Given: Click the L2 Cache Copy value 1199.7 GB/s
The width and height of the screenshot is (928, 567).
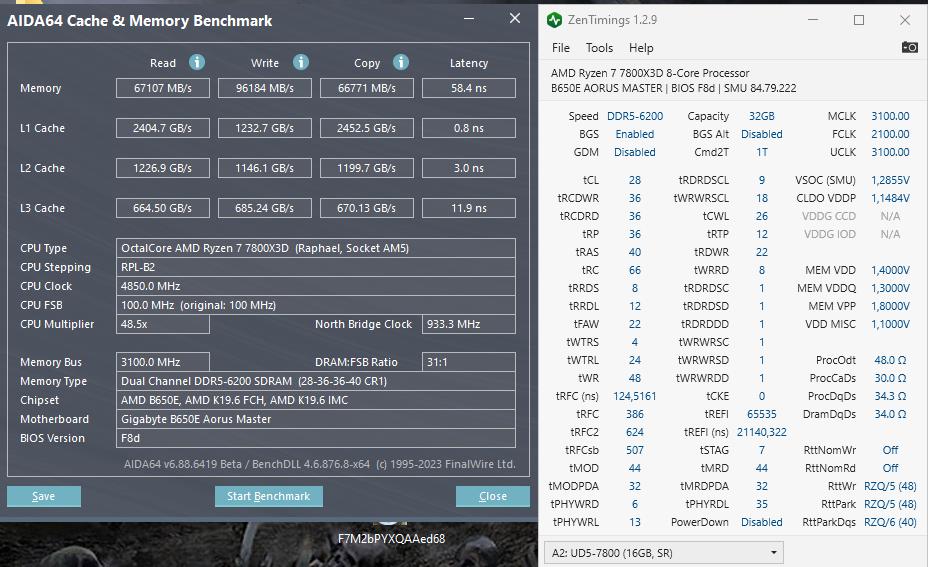Looking at the screenshot, I should (366, 168).
